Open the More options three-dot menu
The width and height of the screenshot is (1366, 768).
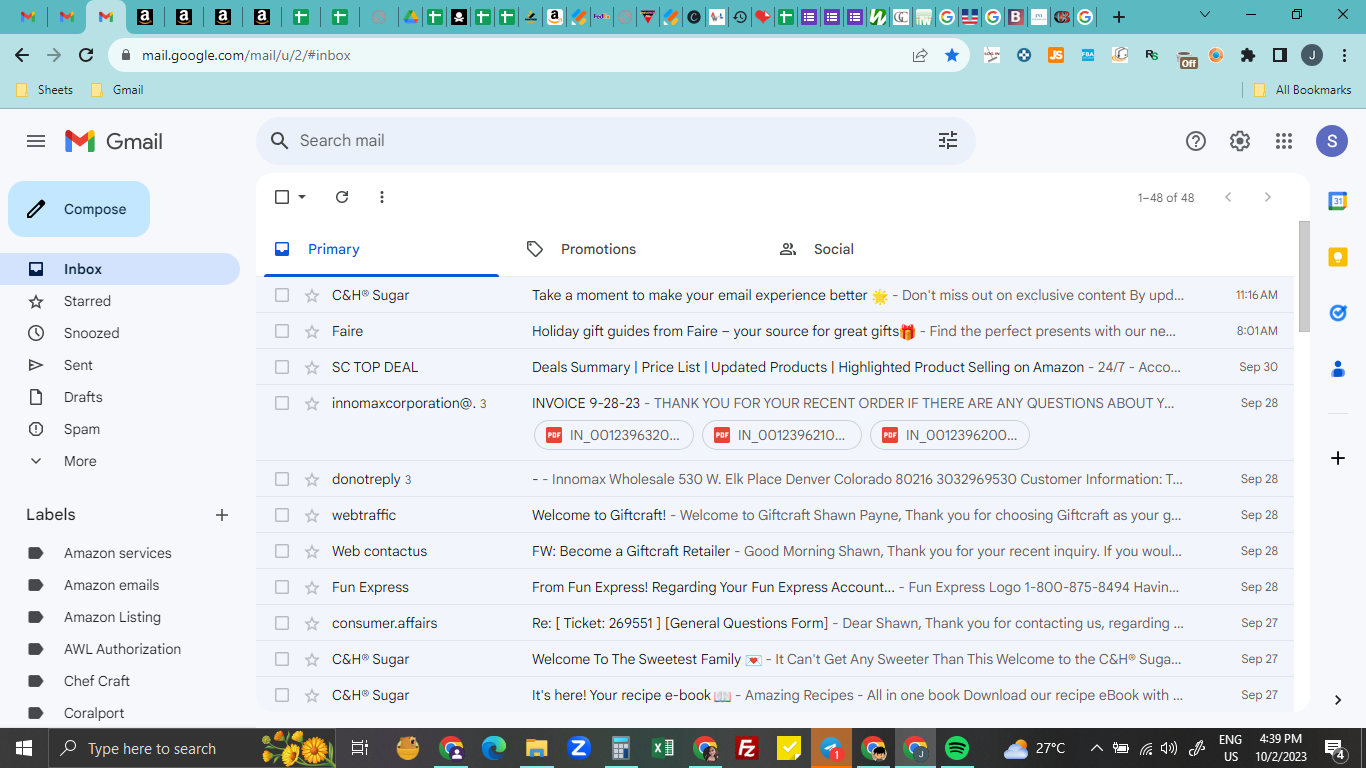coord(382,197)
